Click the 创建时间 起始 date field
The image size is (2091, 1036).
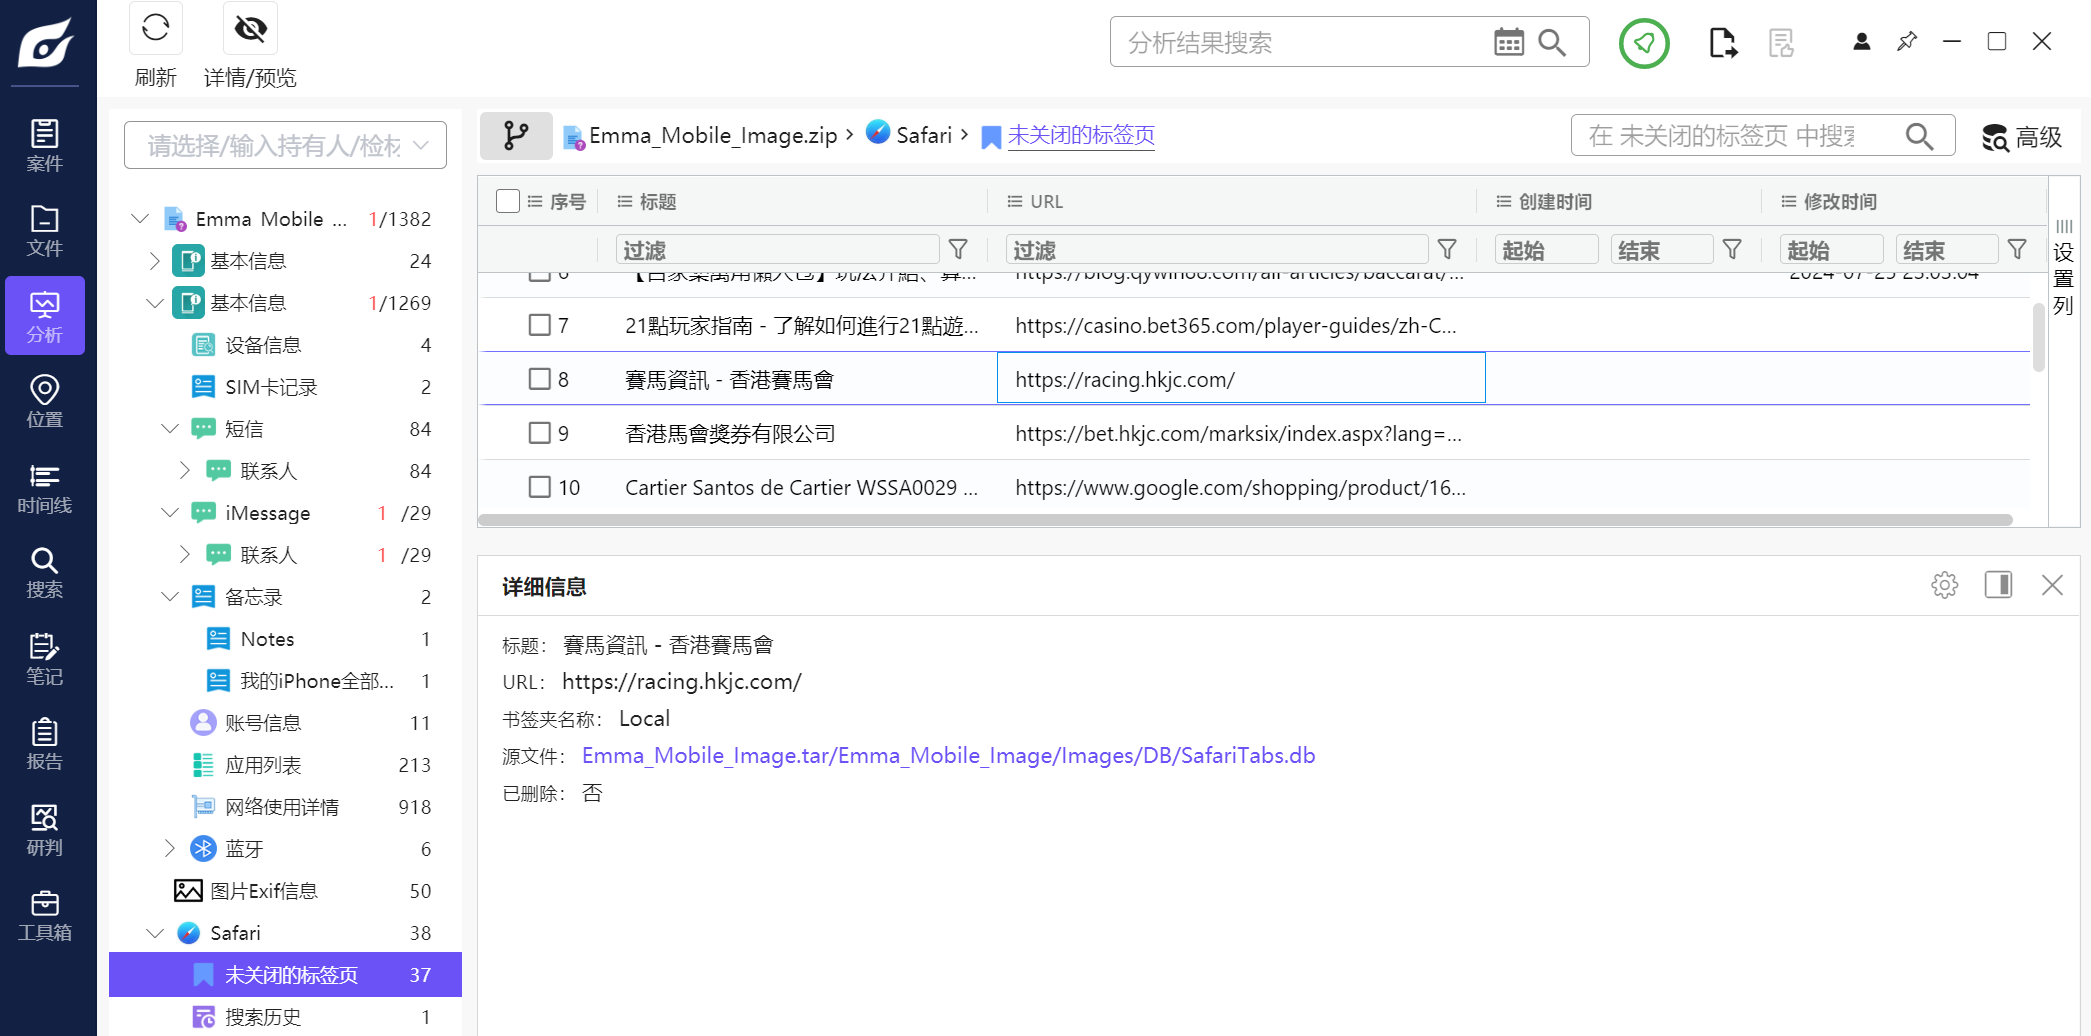[x=1546, y=249]
